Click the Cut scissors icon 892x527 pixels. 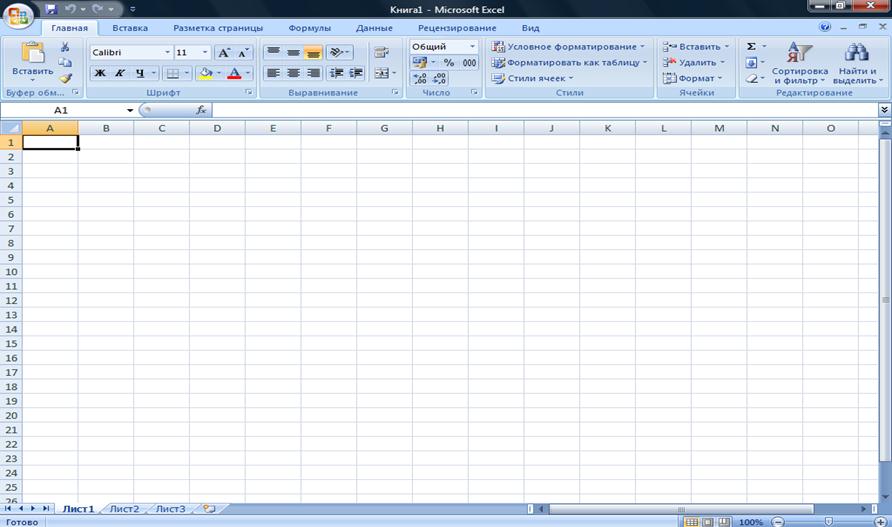tap(65, 47)
